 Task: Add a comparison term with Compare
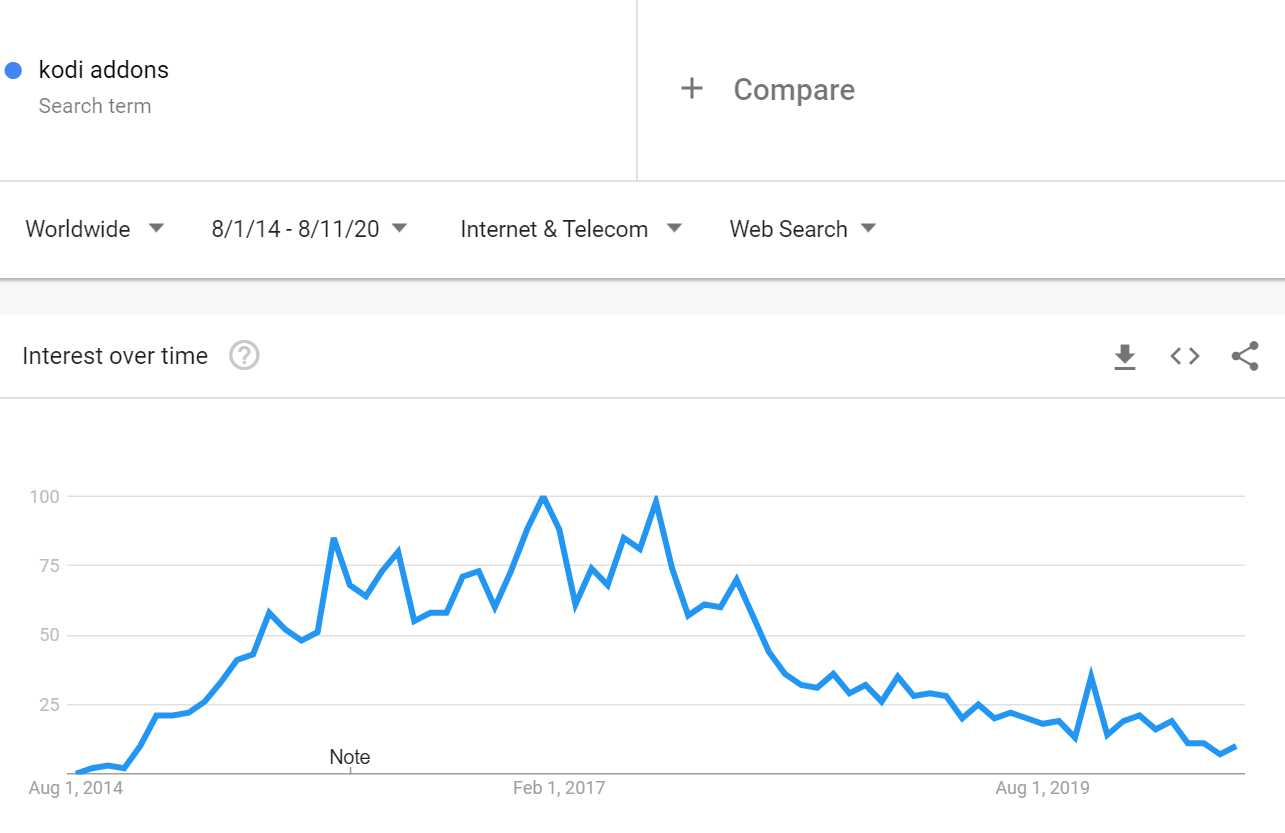tap(794, 89)
